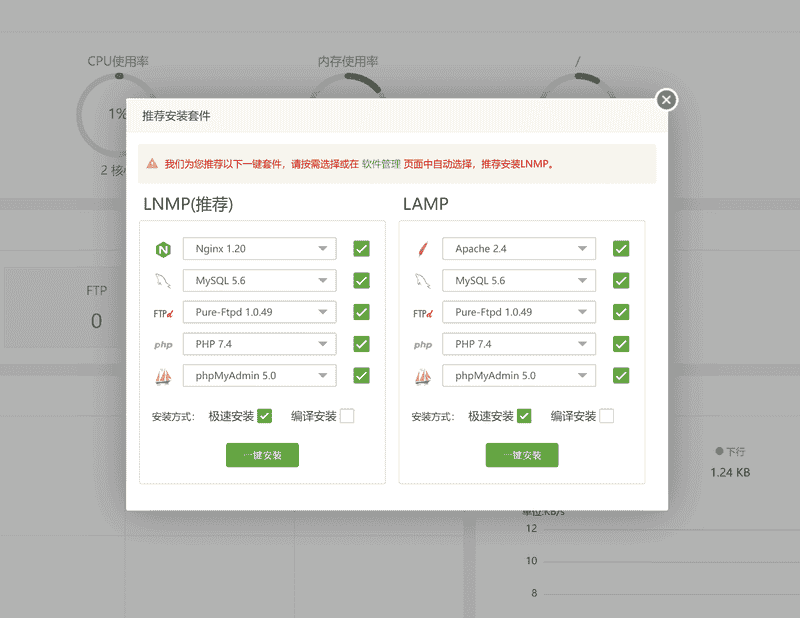The height and width of the screenshot is (618, 800).
Task: Uncheck PHP 7.4 in the LAMP stack
Action: pos(621,344)
